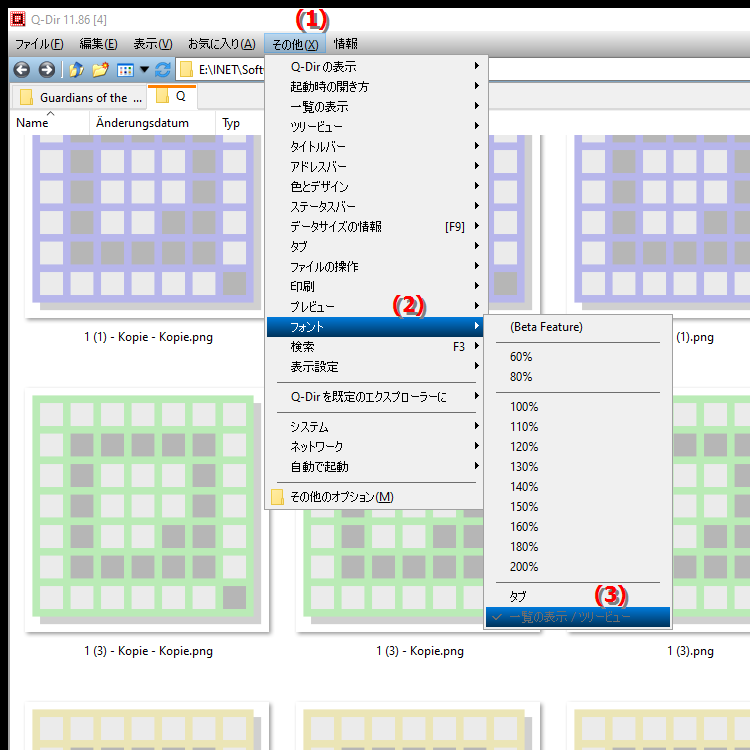Switch to the Guardians of the ... tab

click(x=81, y=98)
